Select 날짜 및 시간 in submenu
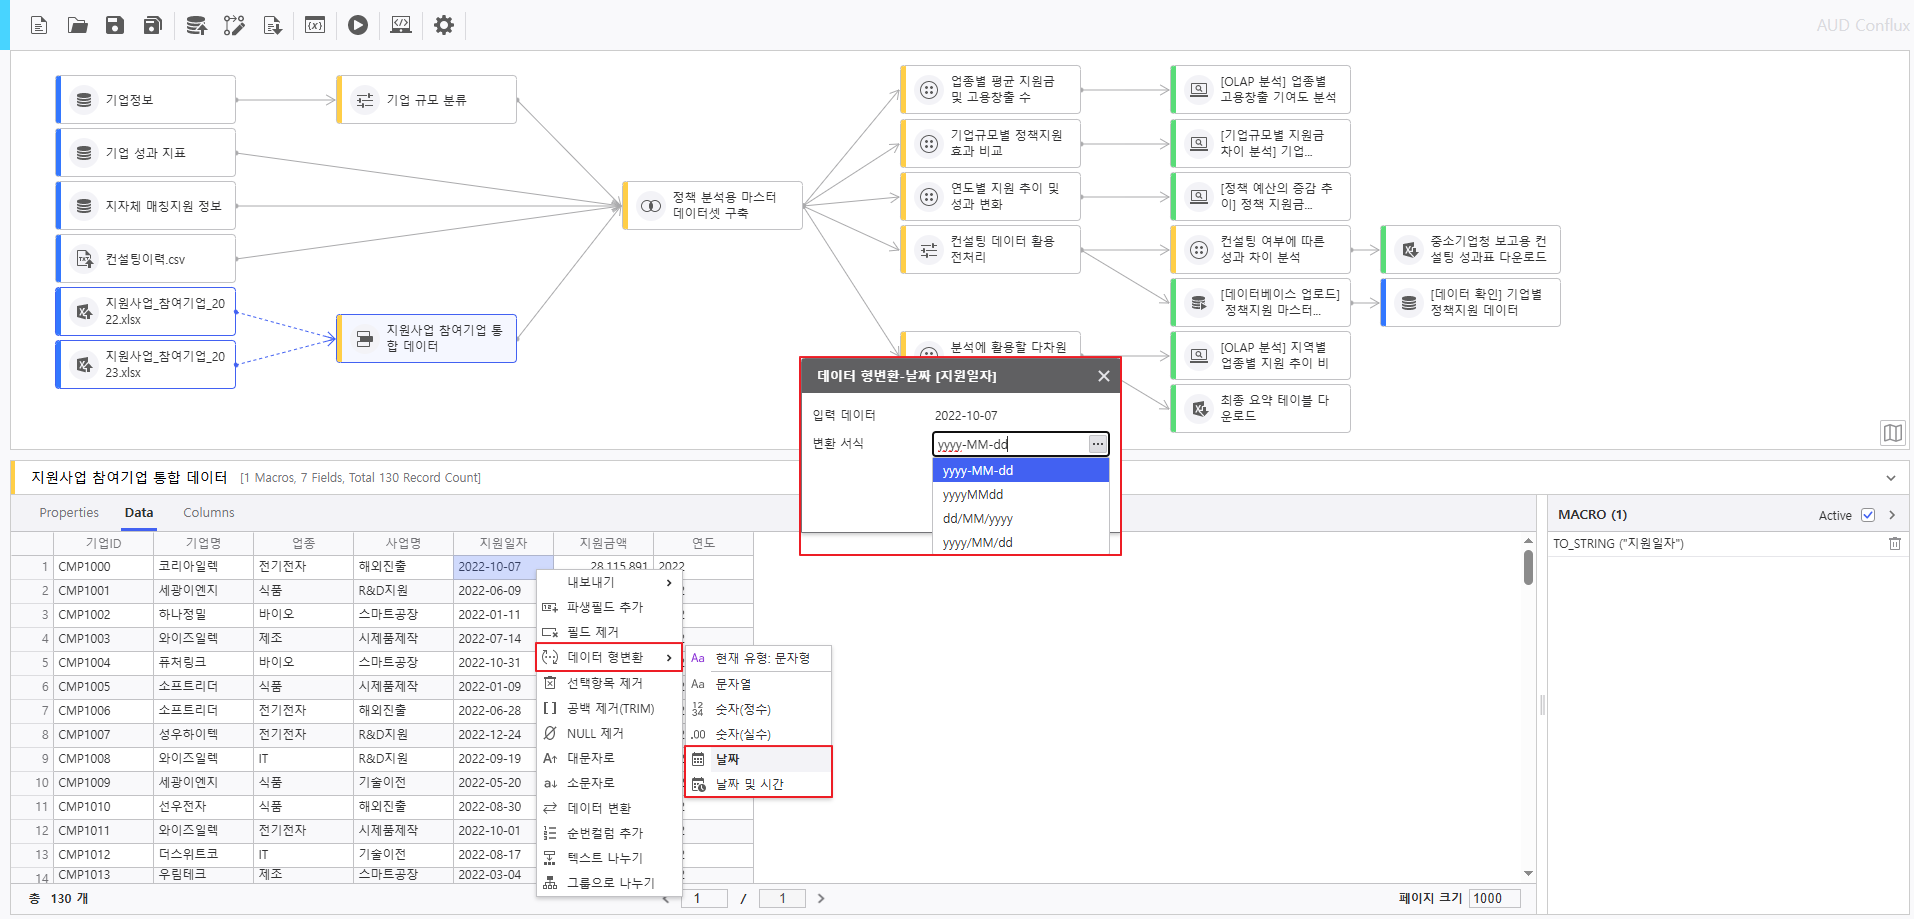Screen dimensions: 1914x919 (749, 785)
